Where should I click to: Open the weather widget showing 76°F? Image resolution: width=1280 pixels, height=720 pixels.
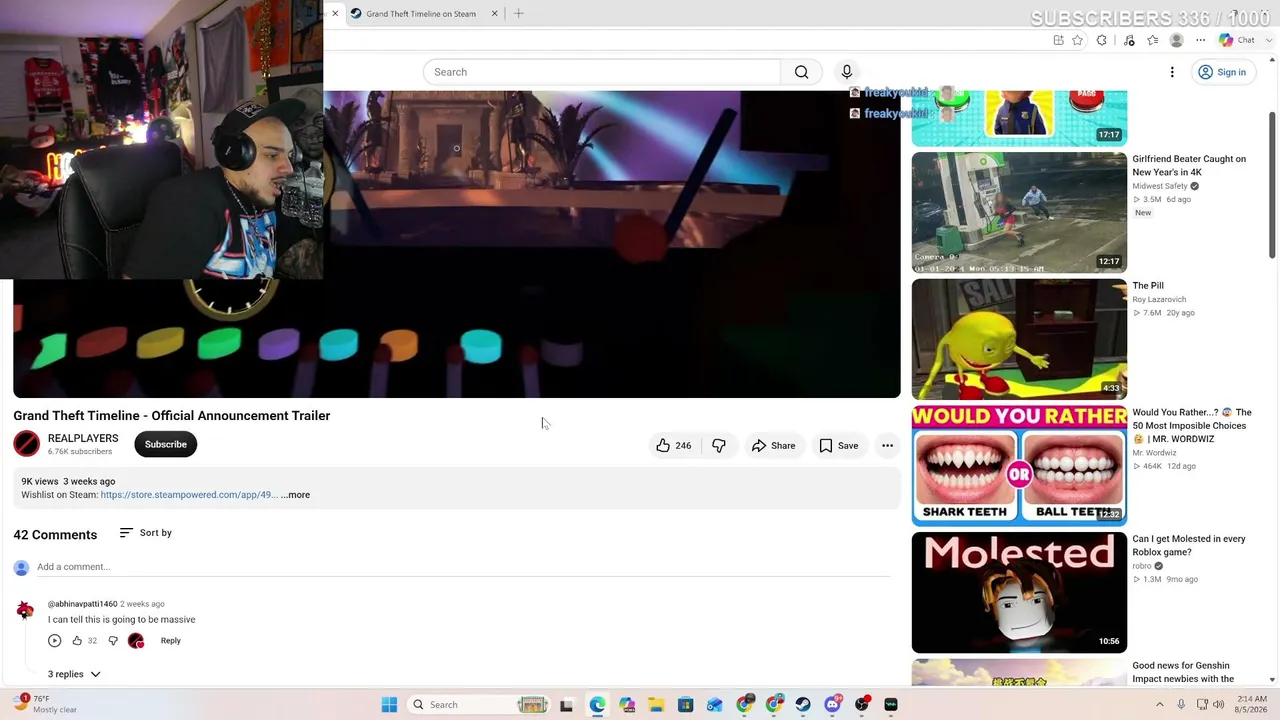tap(45, 704)
